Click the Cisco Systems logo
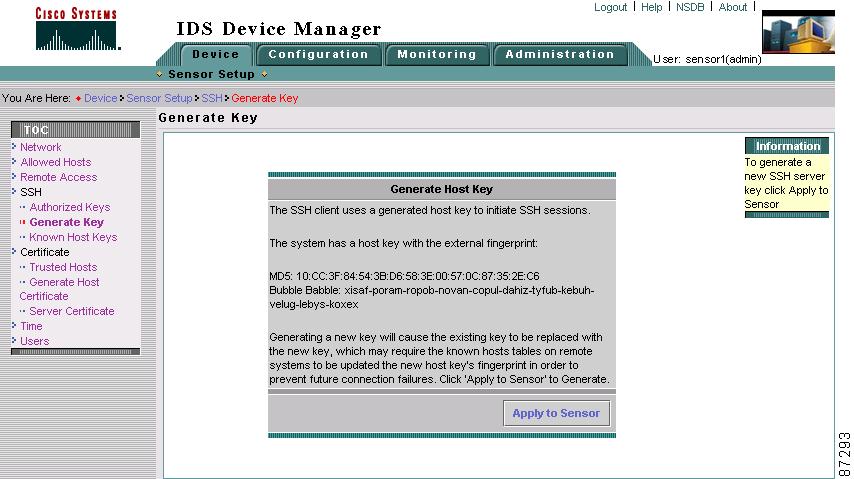Image resolution: width=854 pixels, height=479 pixels. pos(77,28)
